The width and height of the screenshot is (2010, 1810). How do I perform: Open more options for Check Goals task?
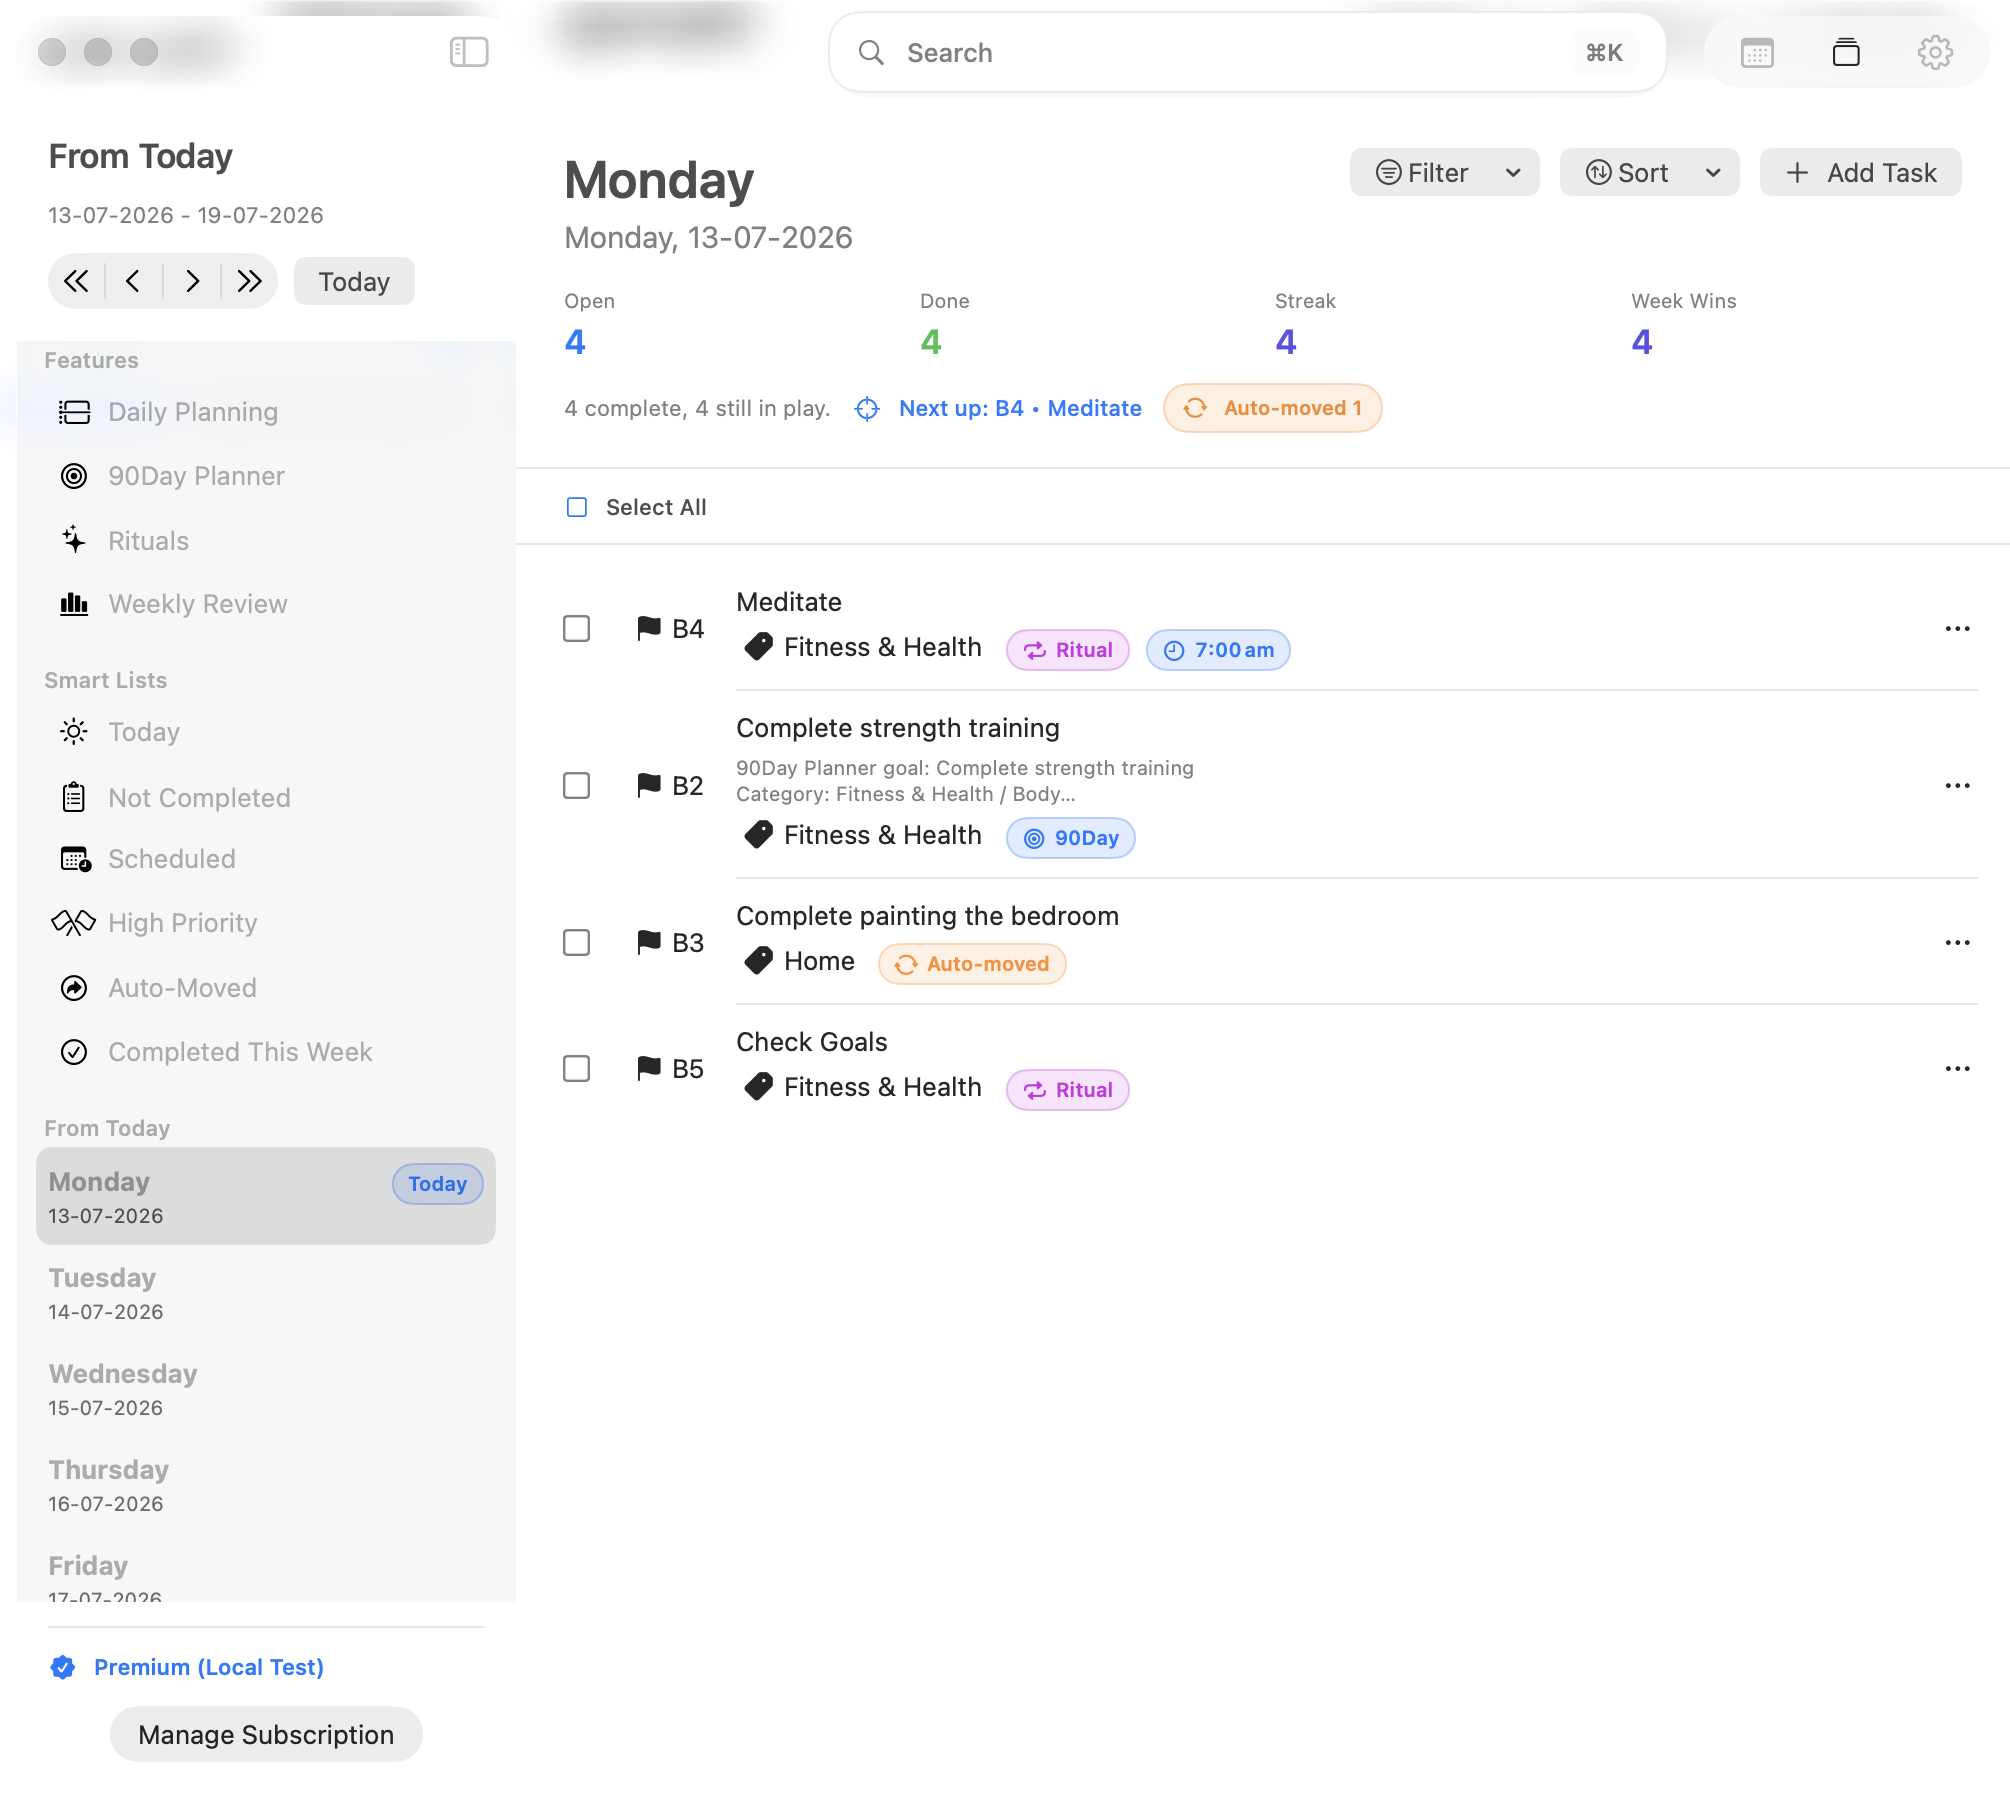[x=1957, y=1069]
